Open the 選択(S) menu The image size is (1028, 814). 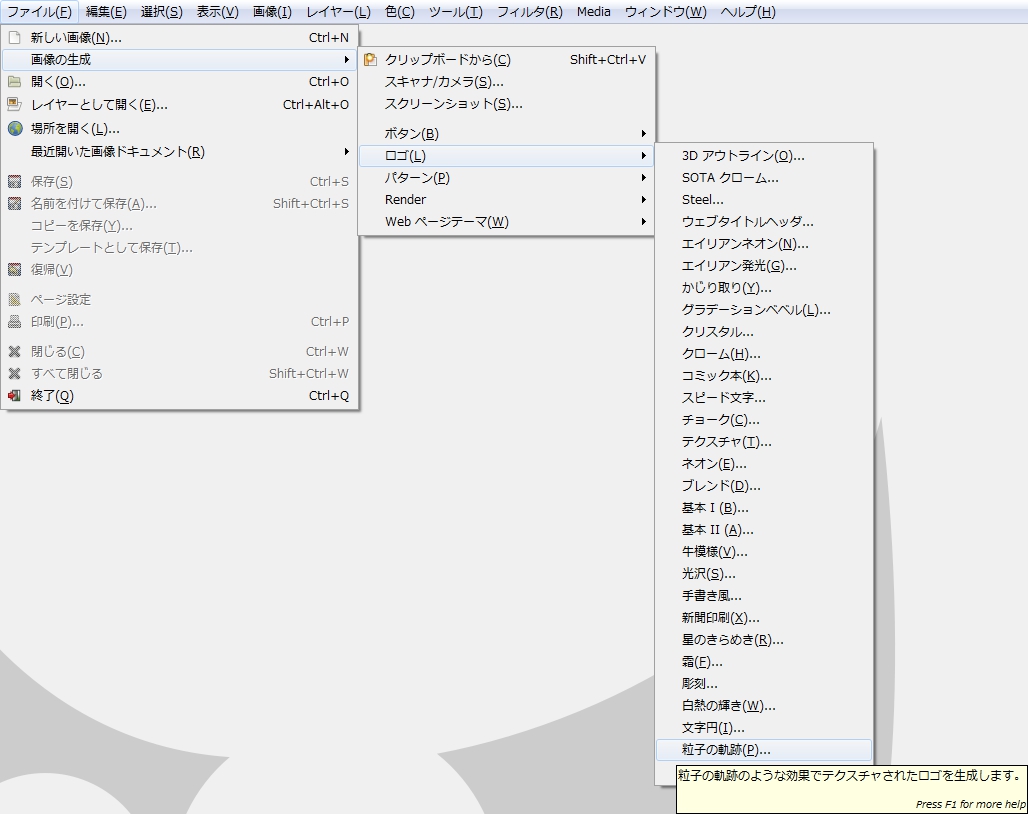click(x=161, y=12)
